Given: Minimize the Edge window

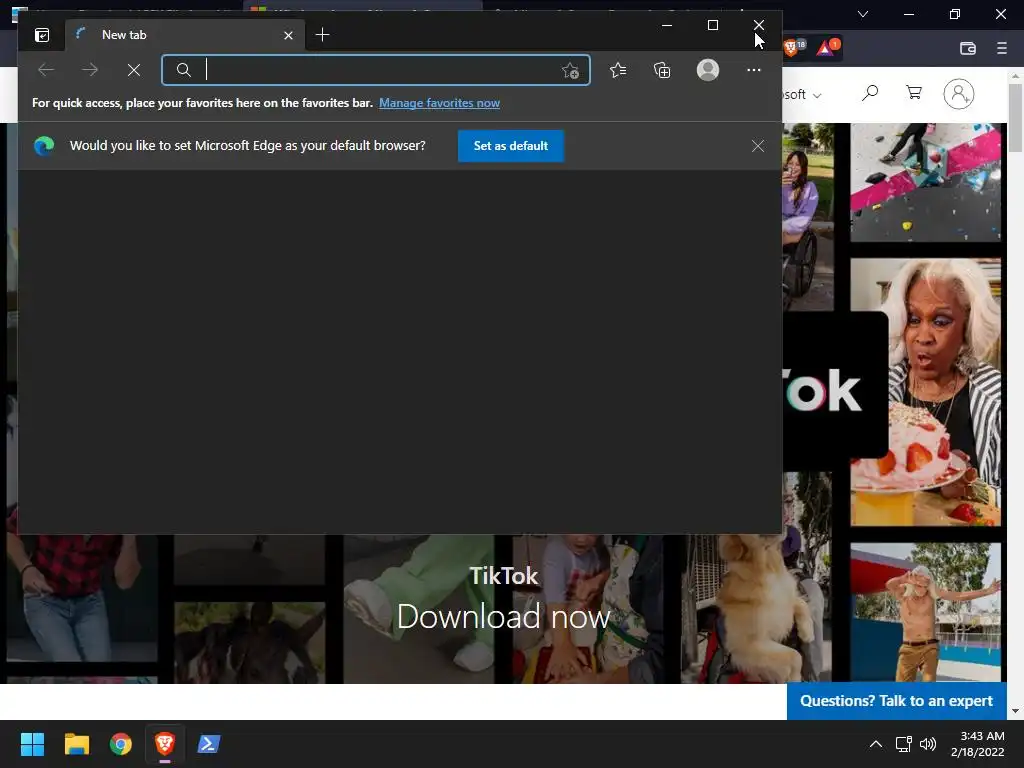Looking at the screenshot, I should tap(667, 25).
